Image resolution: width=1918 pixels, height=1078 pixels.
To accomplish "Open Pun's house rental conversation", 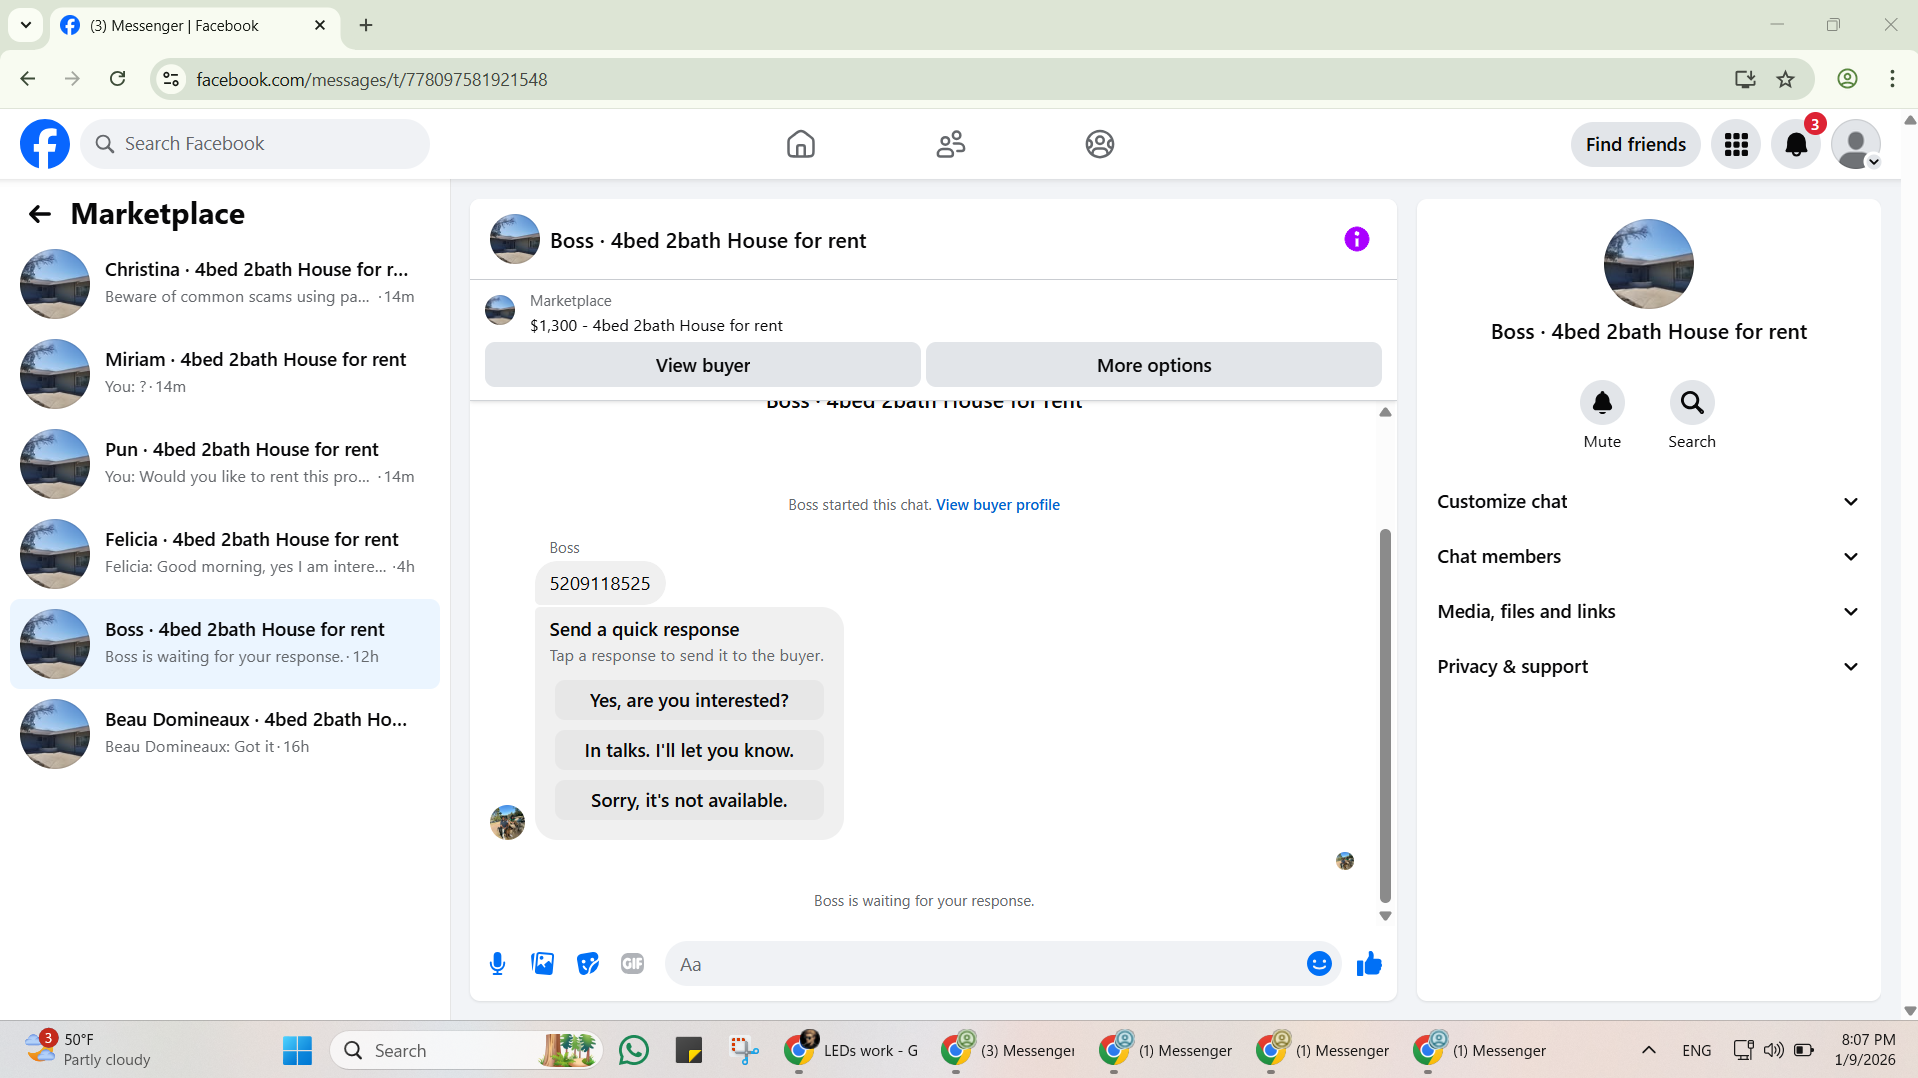I will (225, 463).
